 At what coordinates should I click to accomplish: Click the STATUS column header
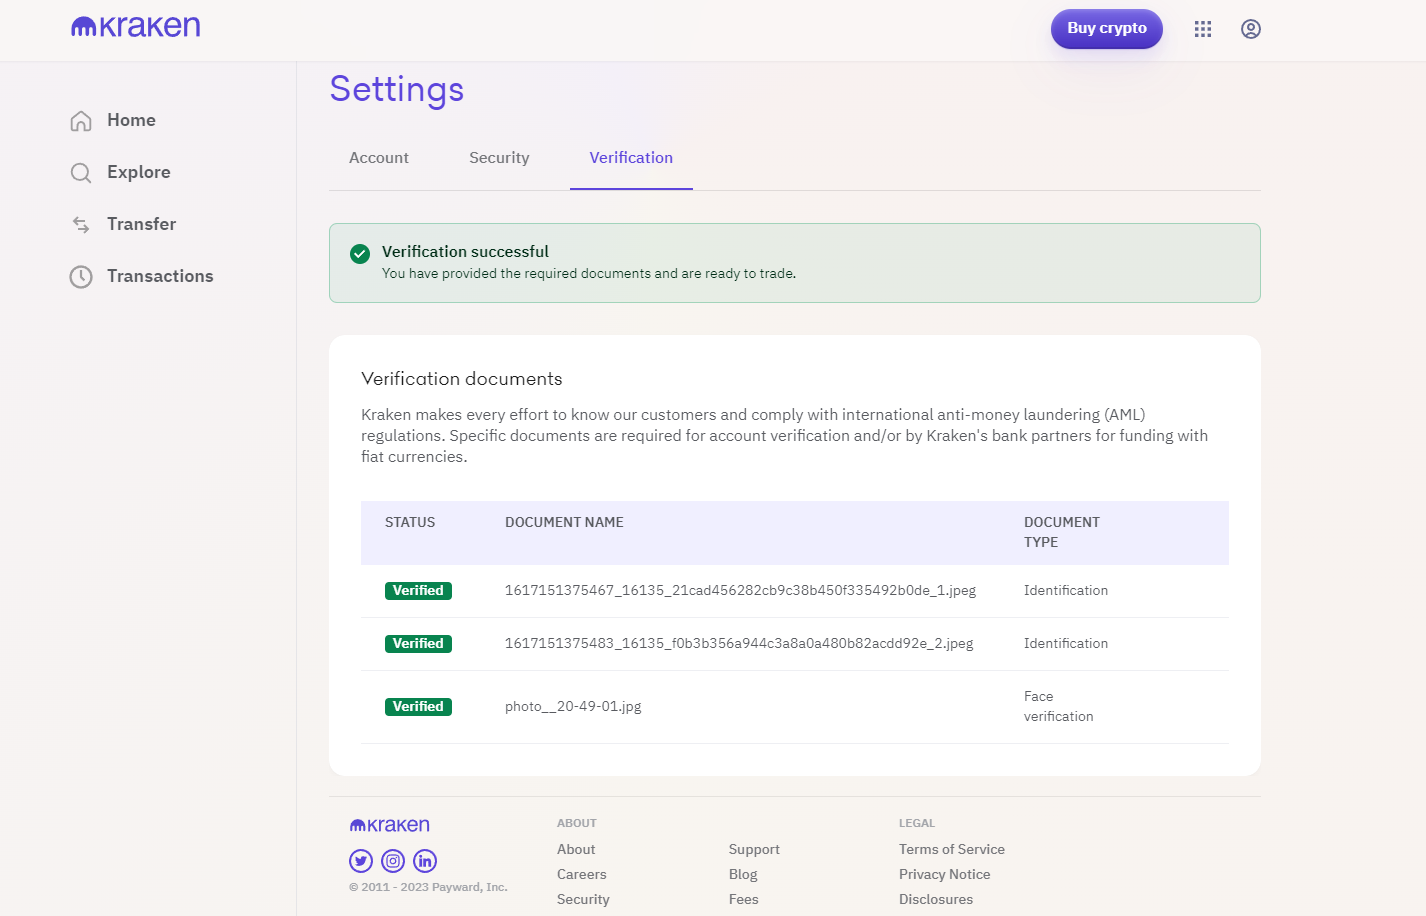pos(410,523)
